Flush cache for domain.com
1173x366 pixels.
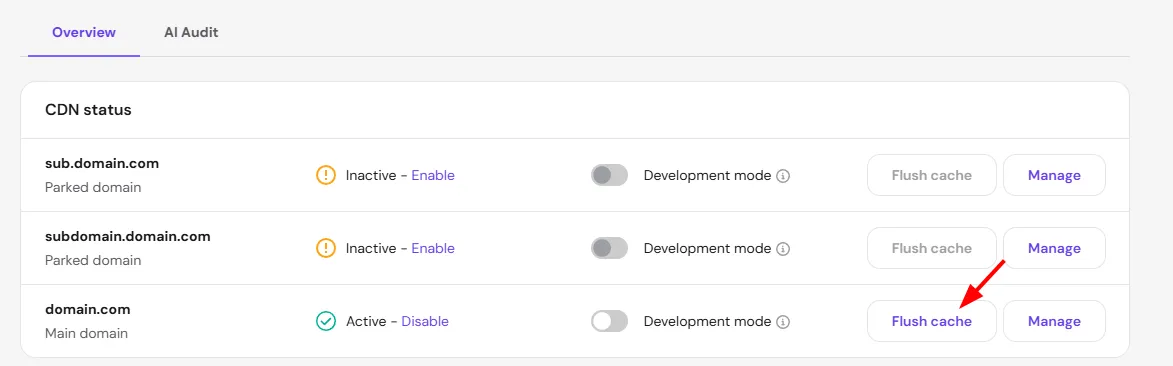tap(931, 321)
